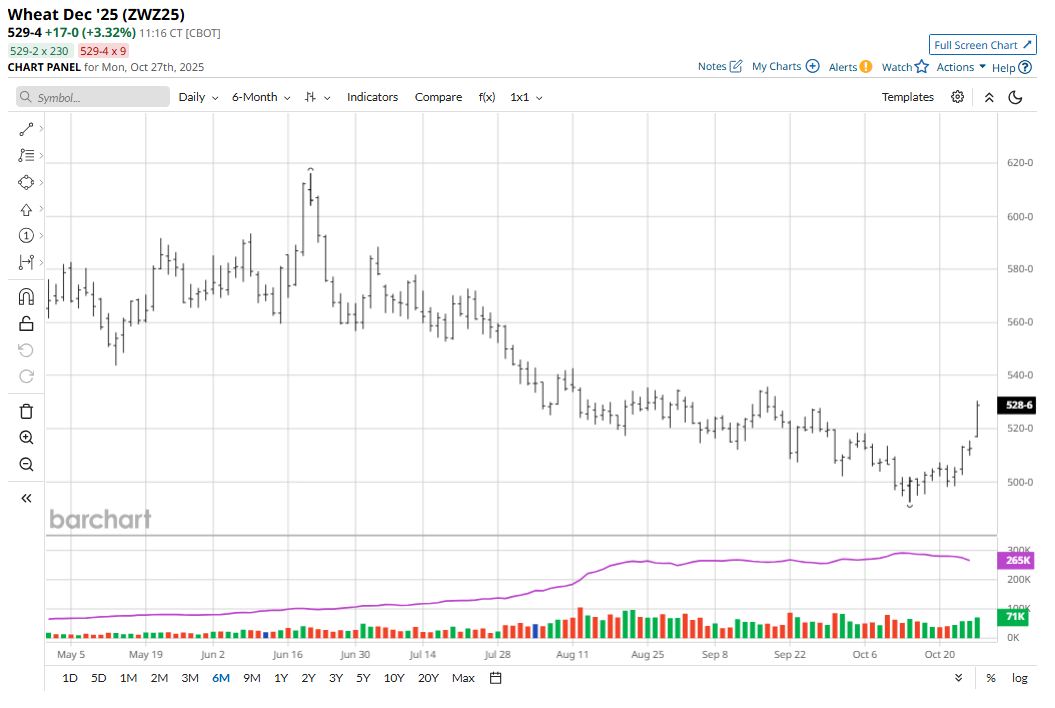This screenshot has height=708, width=1055.
Task: Select the 5D range
Action: 99,678
